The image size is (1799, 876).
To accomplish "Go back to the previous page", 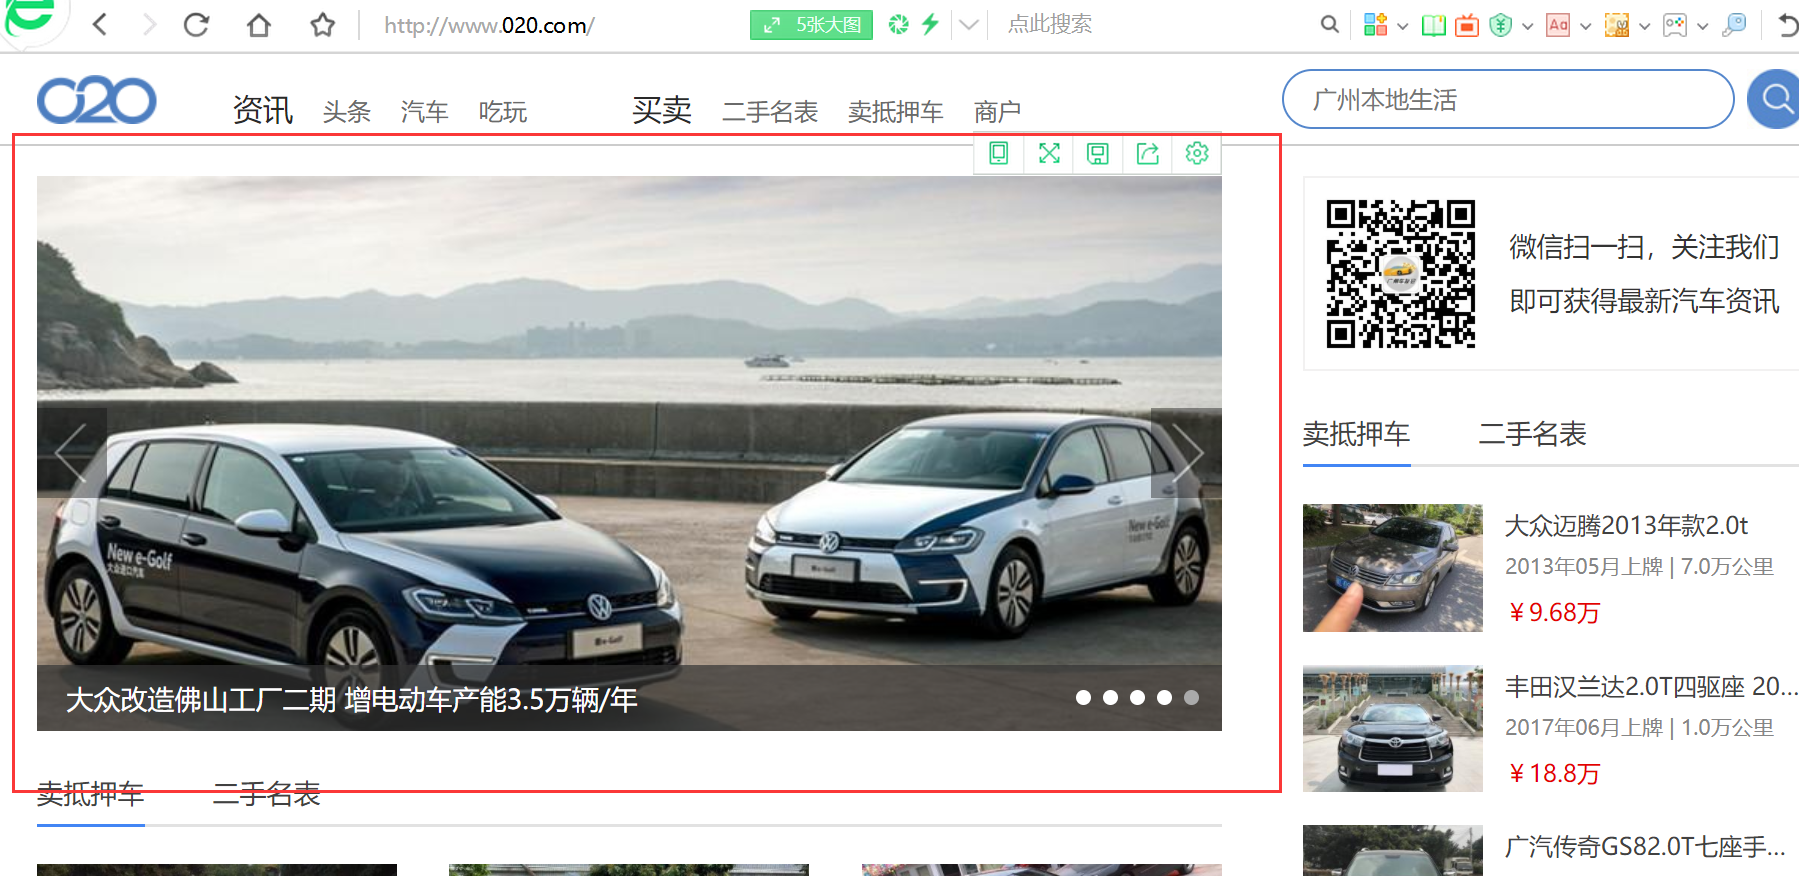I will coord(99,24).
